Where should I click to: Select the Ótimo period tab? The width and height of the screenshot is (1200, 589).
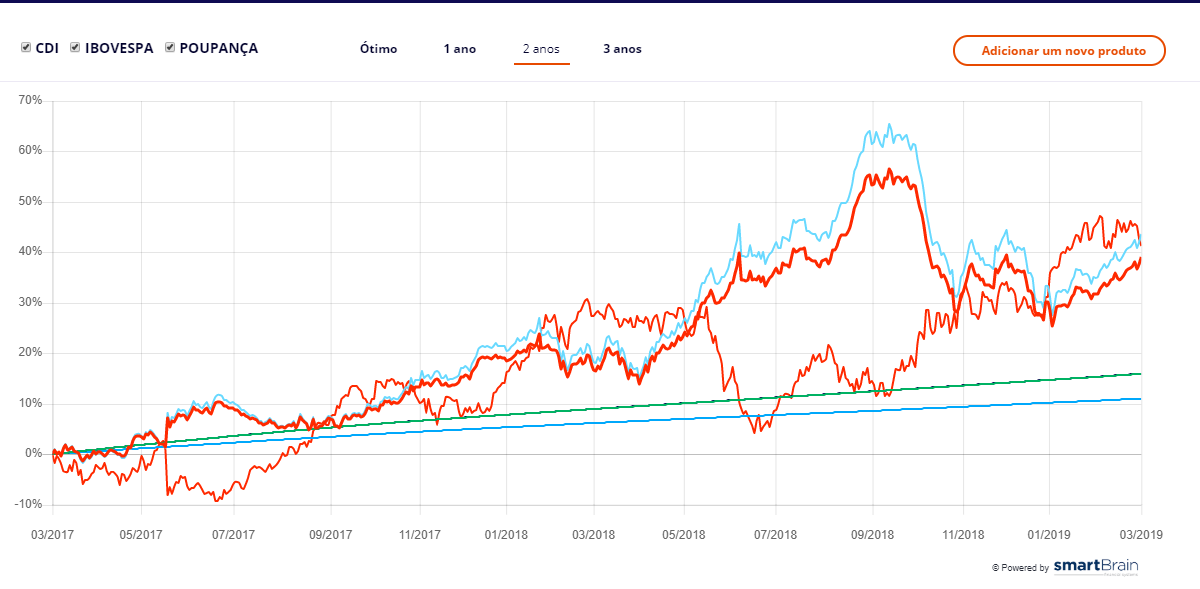point(378,49)
